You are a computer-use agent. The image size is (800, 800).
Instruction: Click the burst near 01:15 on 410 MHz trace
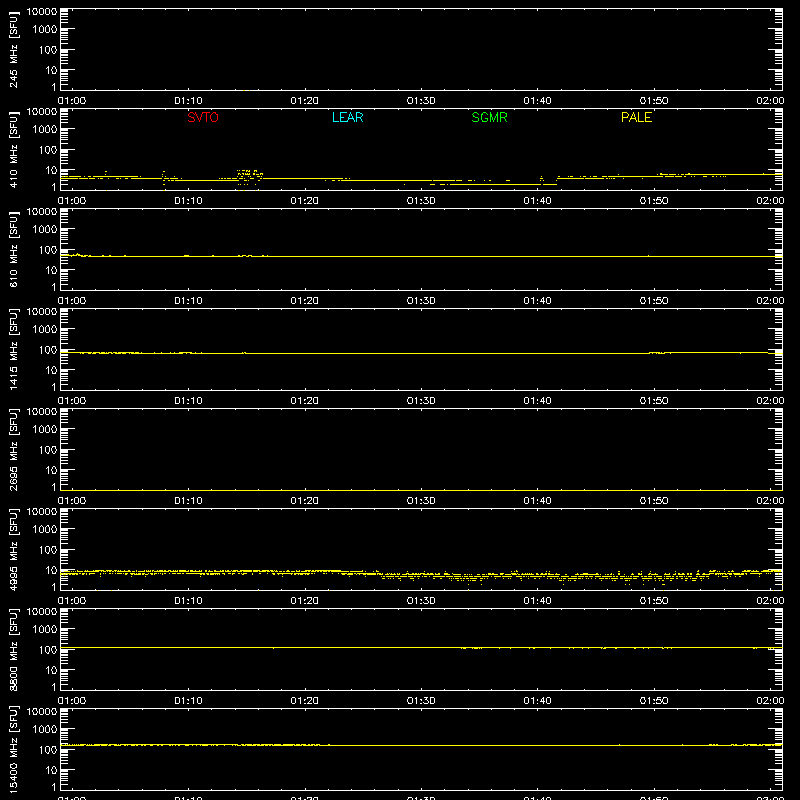(x=249, y=176)
